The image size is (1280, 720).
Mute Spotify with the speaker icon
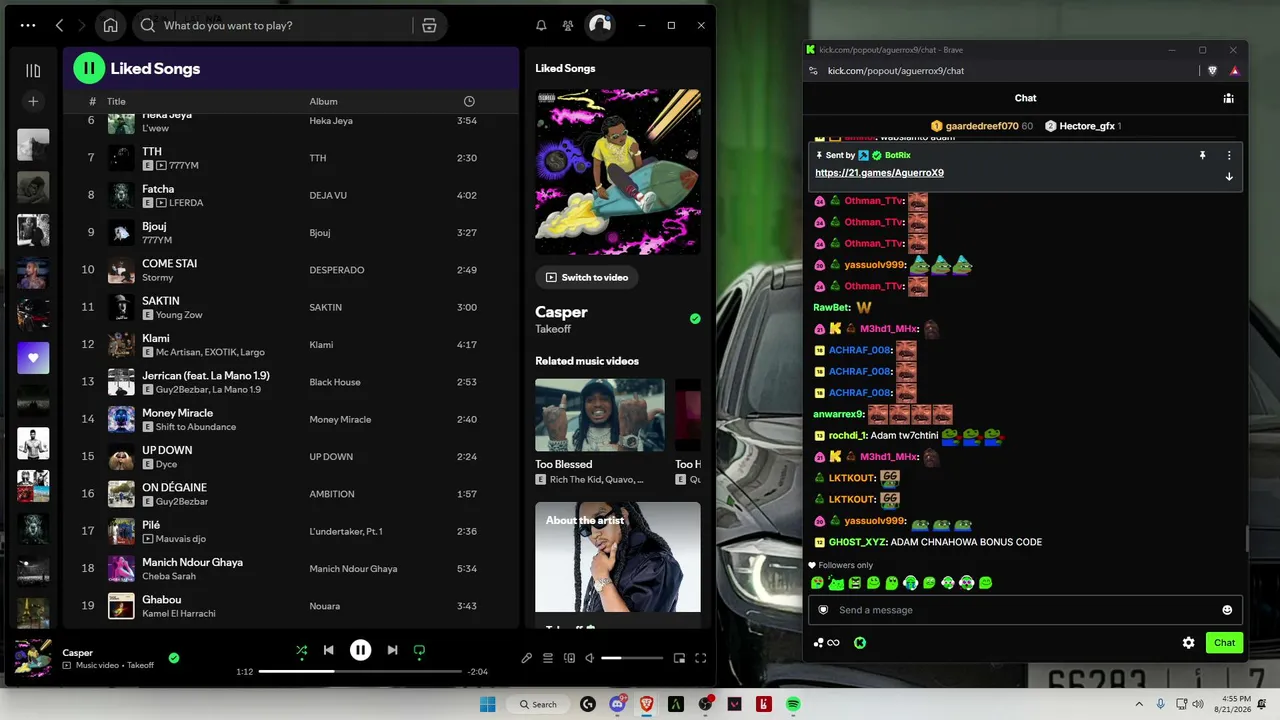coord(590,658)
